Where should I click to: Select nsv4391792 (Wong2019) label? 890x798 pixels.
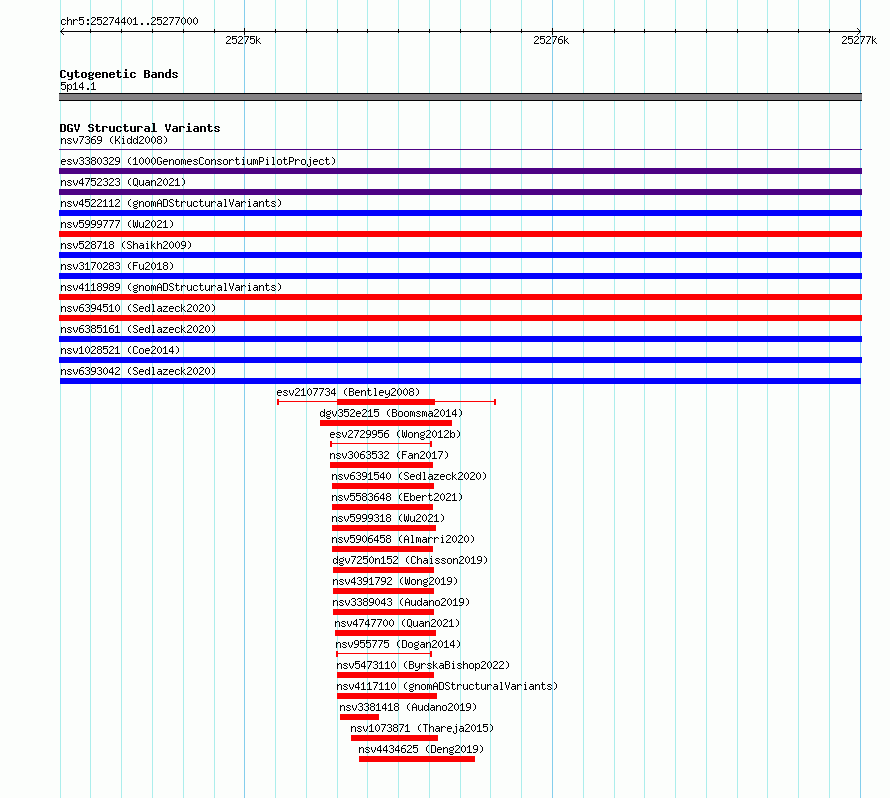395,581
